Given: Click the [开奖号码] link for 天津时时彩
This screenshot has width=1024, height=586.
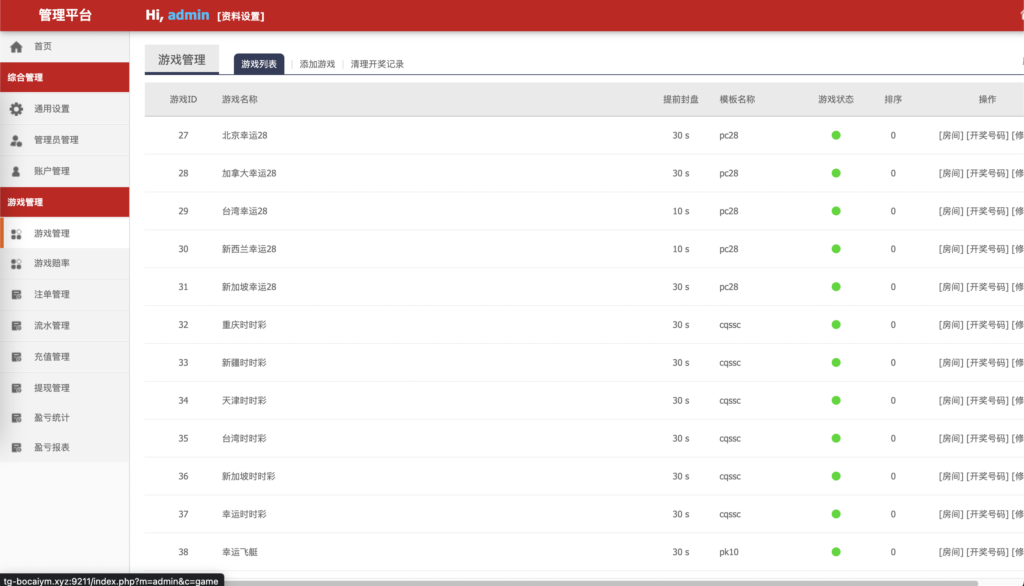Looking at the screenshot, I should (986, 401).
